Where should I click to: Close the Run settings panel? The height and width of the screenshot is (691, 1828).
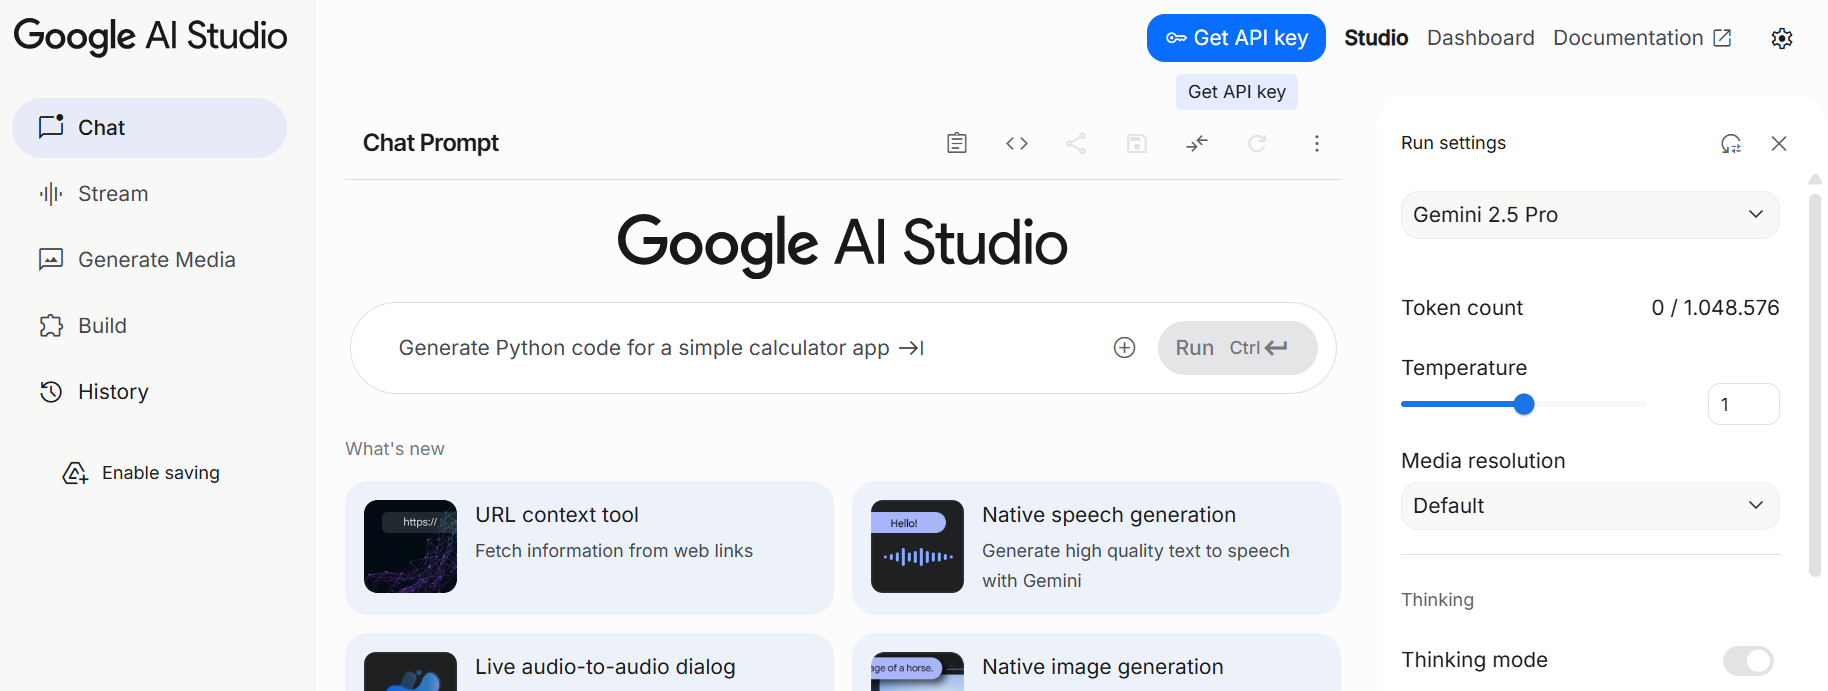[1779, 143]
